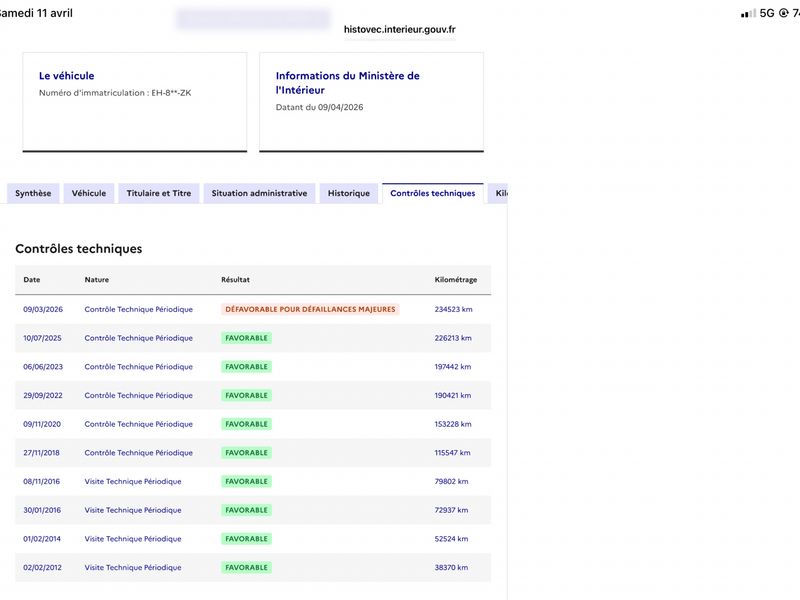Click Contrôle Technique Périodique in the 09/03/2026 row
The height and width of the screenshot is (600, 800).
(139, 309)
